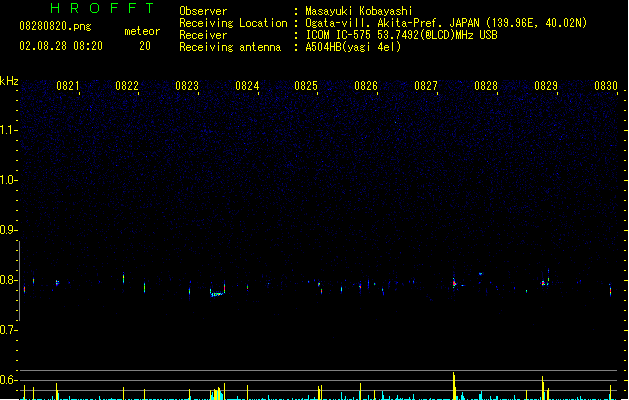Click the 0830 time marker
The width and height of the screenshot is (629, 400).
click(606, 86)
